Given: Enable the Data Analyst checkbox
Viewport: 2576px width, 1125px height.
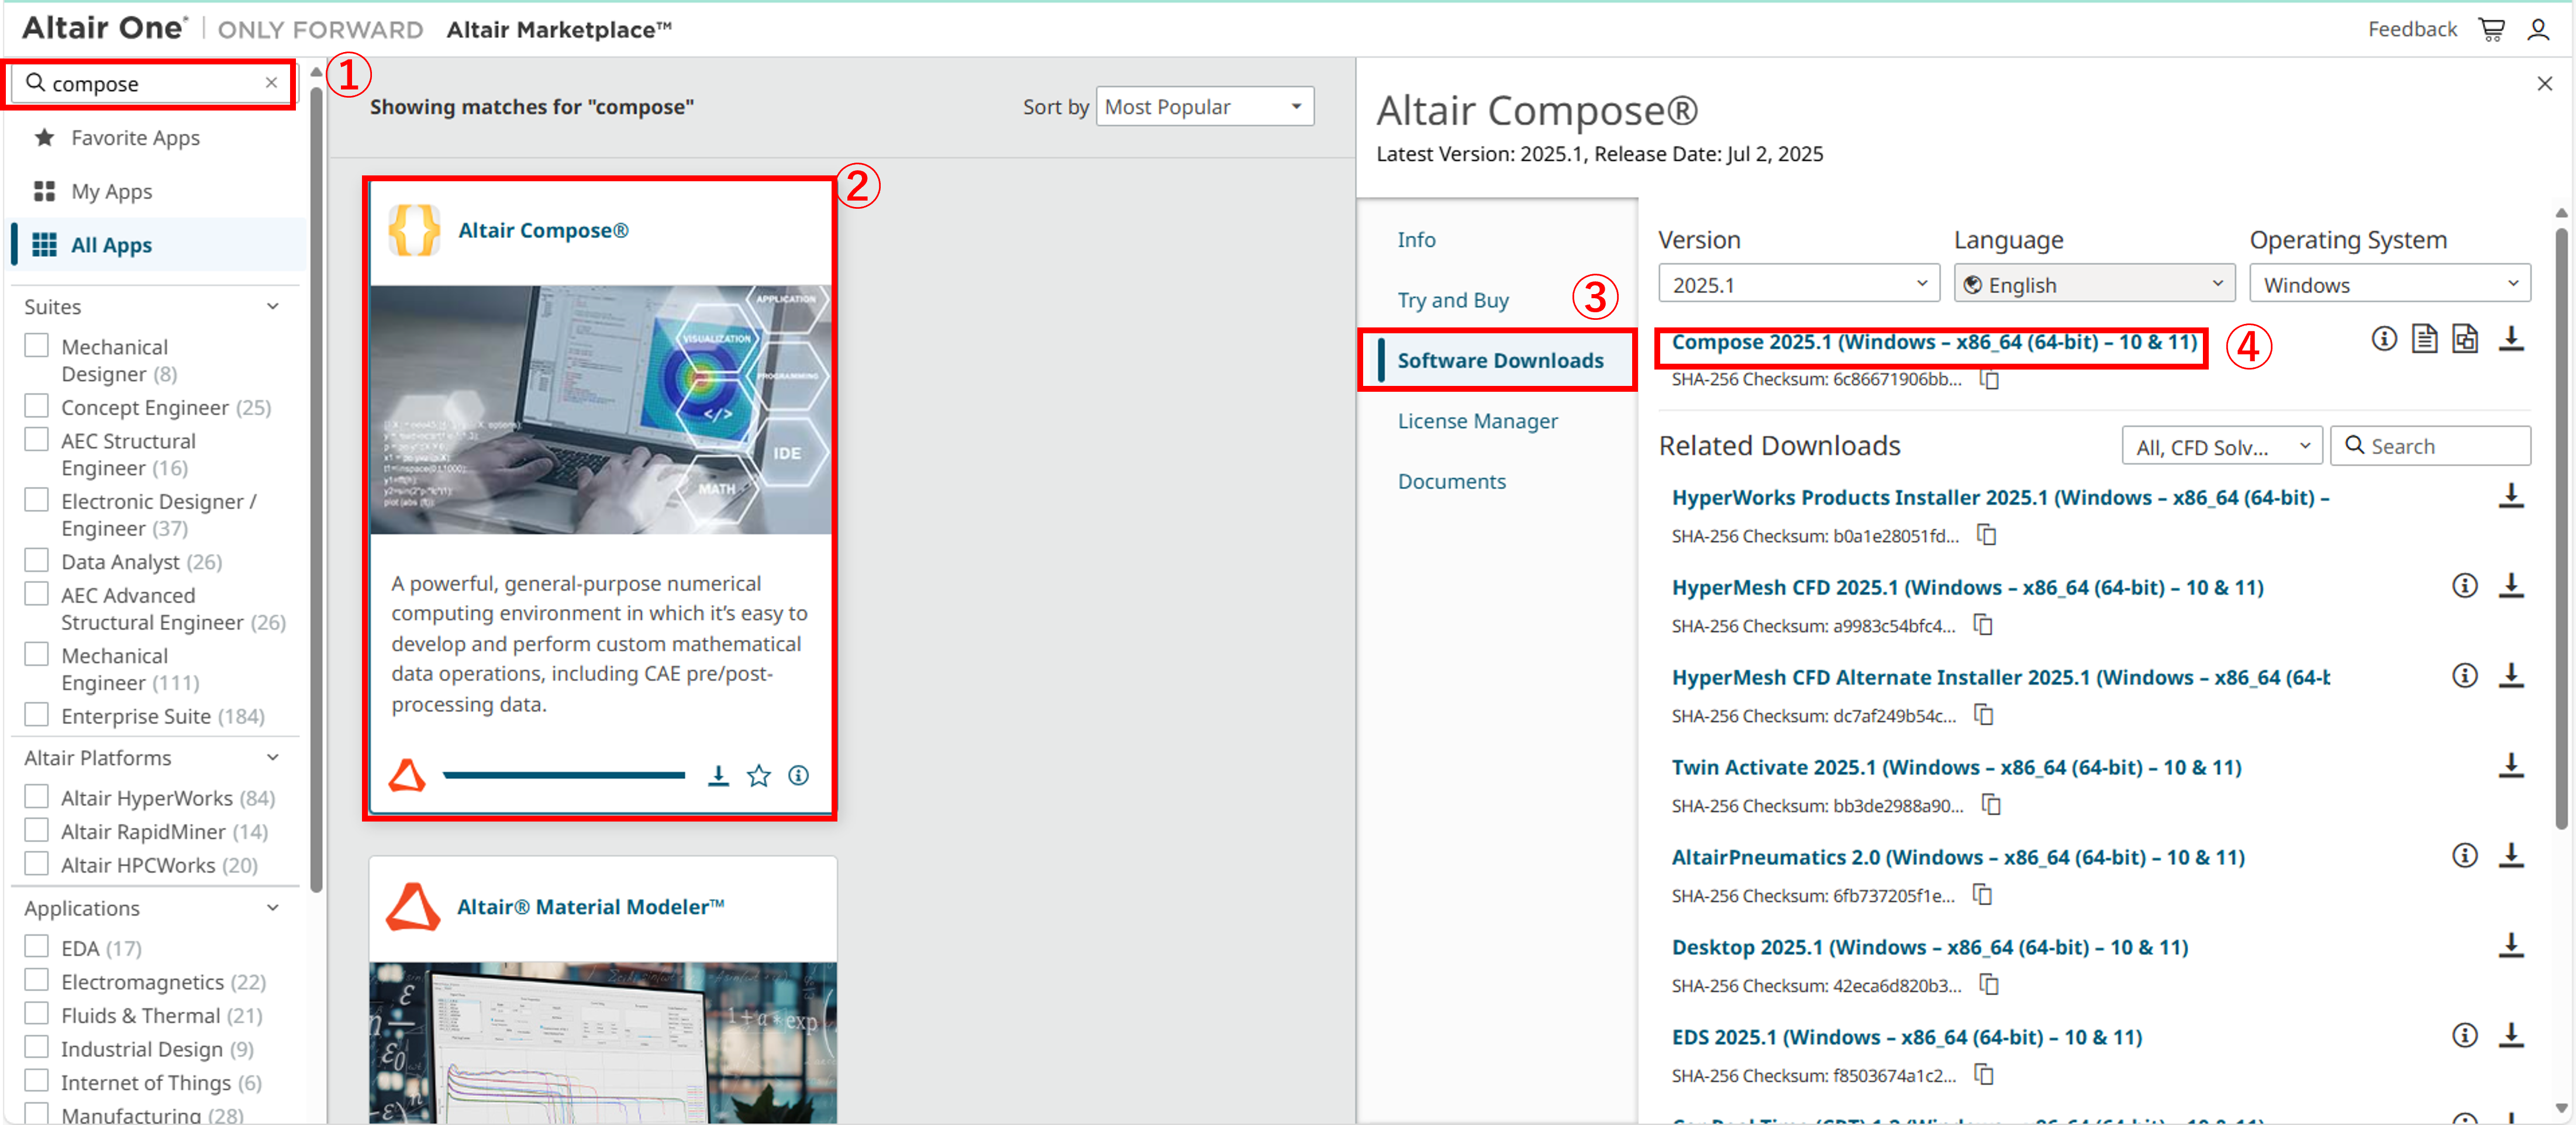Looking at the screenshot, I should pos(37,559).
